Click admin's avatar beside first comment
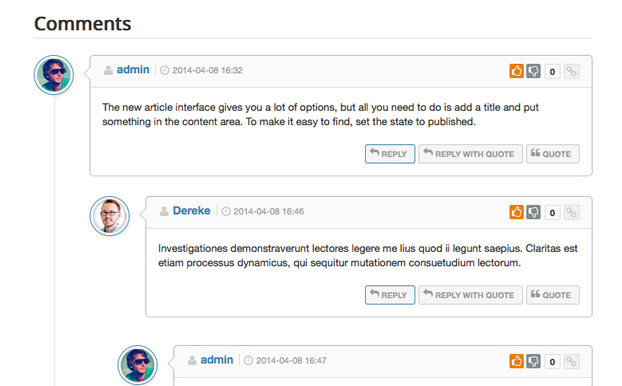 click(54, 75)
